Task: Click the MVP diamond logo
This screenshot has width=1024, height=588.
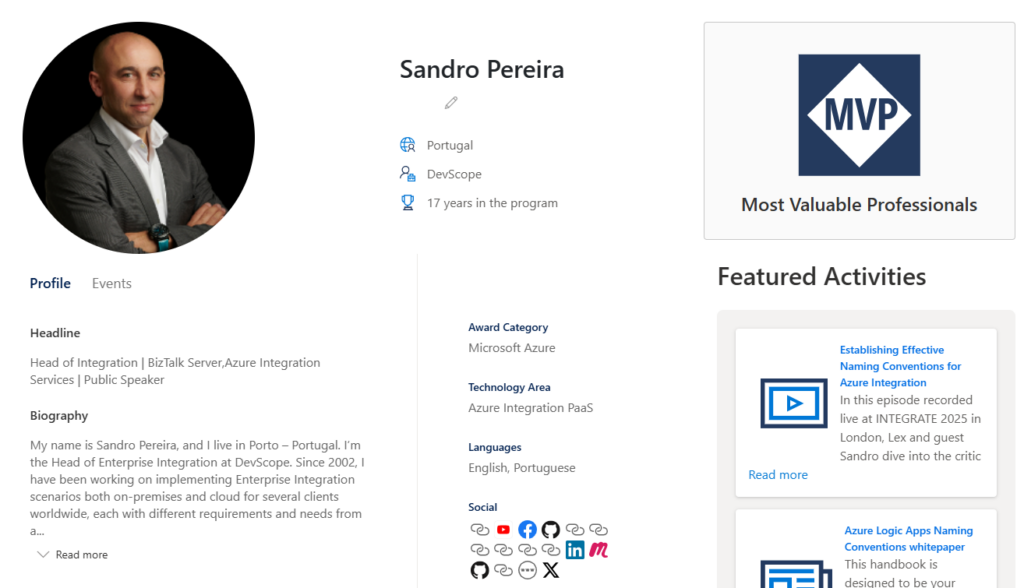Action: (859, 115)
